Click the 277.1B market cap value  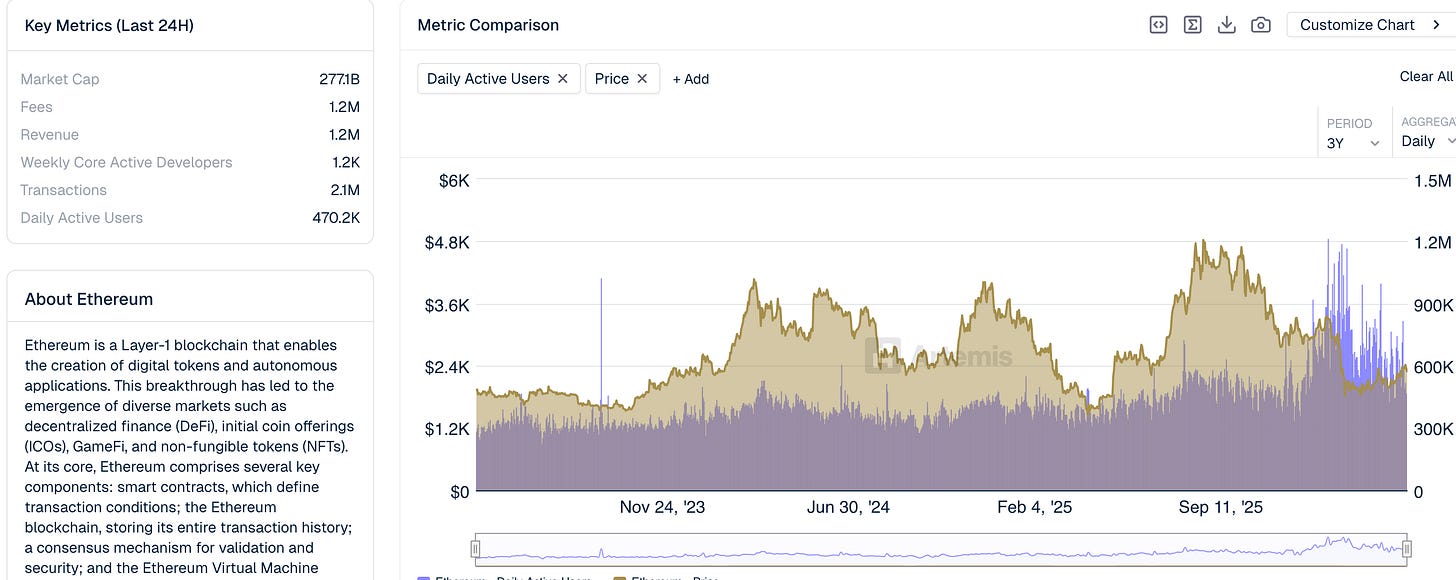pyautogui.click(x=339, y=79)
